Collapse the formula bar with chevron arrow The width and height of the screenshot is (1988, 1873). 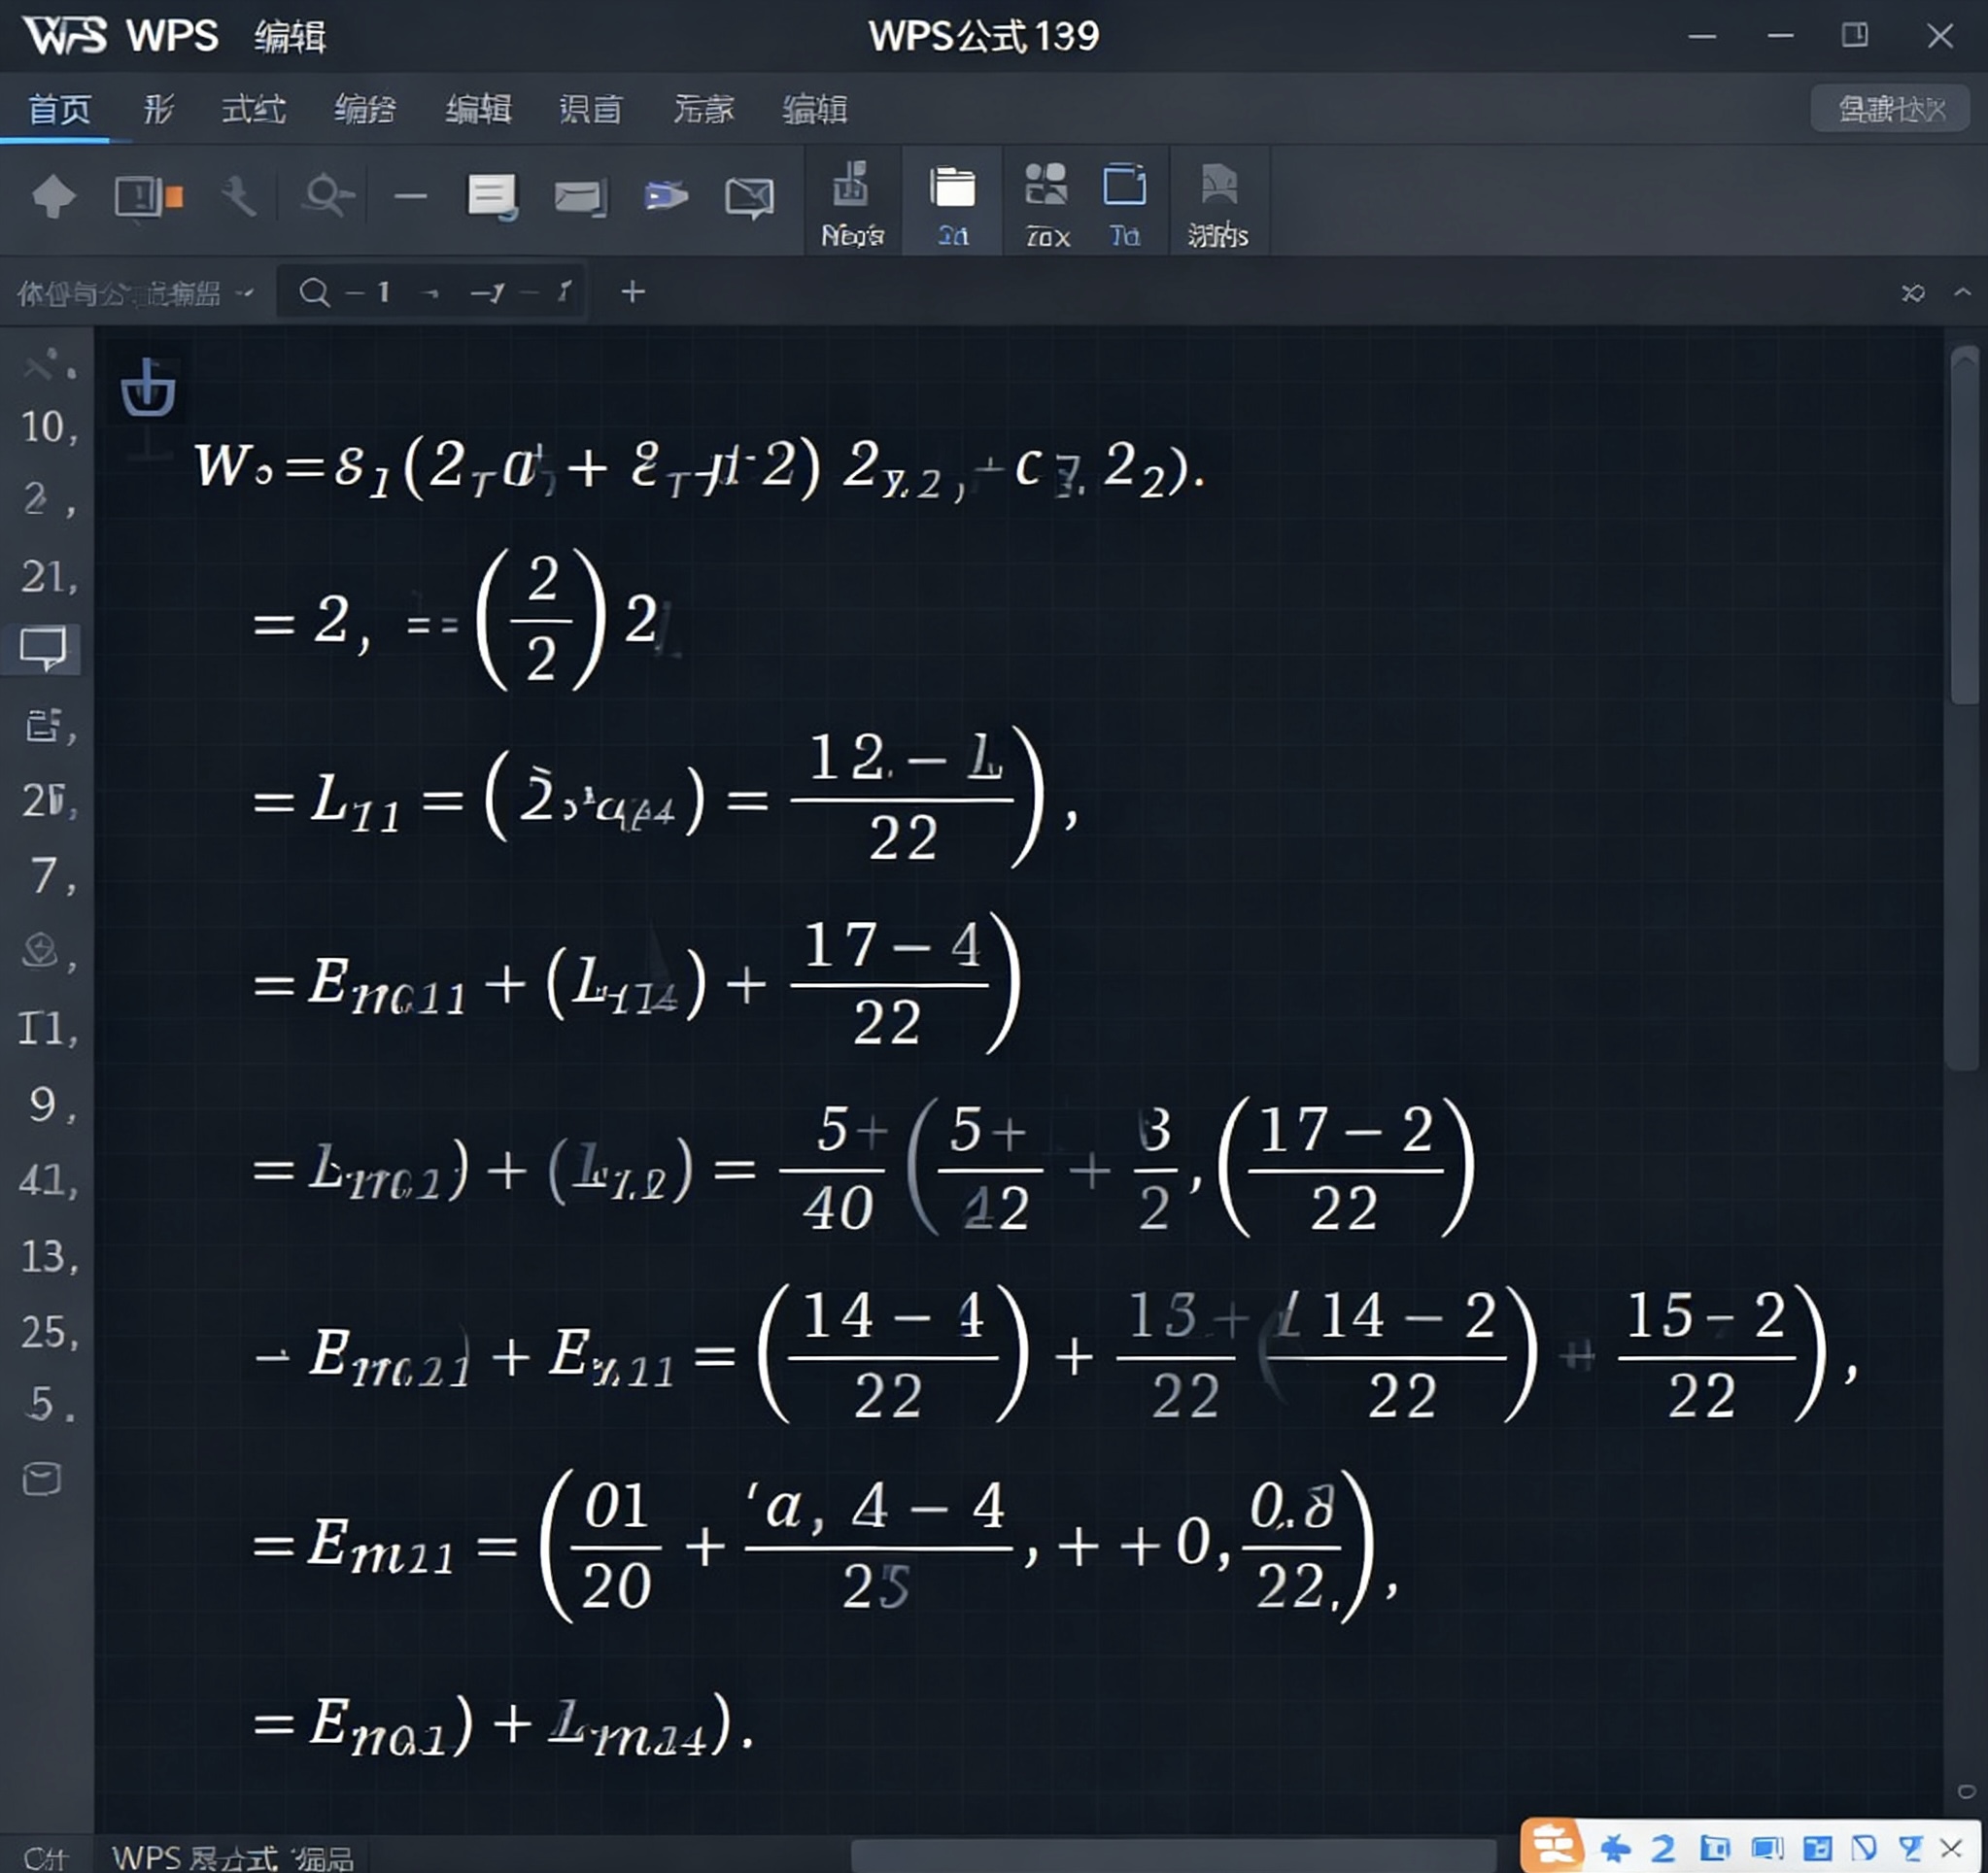tap(1962, 293)
